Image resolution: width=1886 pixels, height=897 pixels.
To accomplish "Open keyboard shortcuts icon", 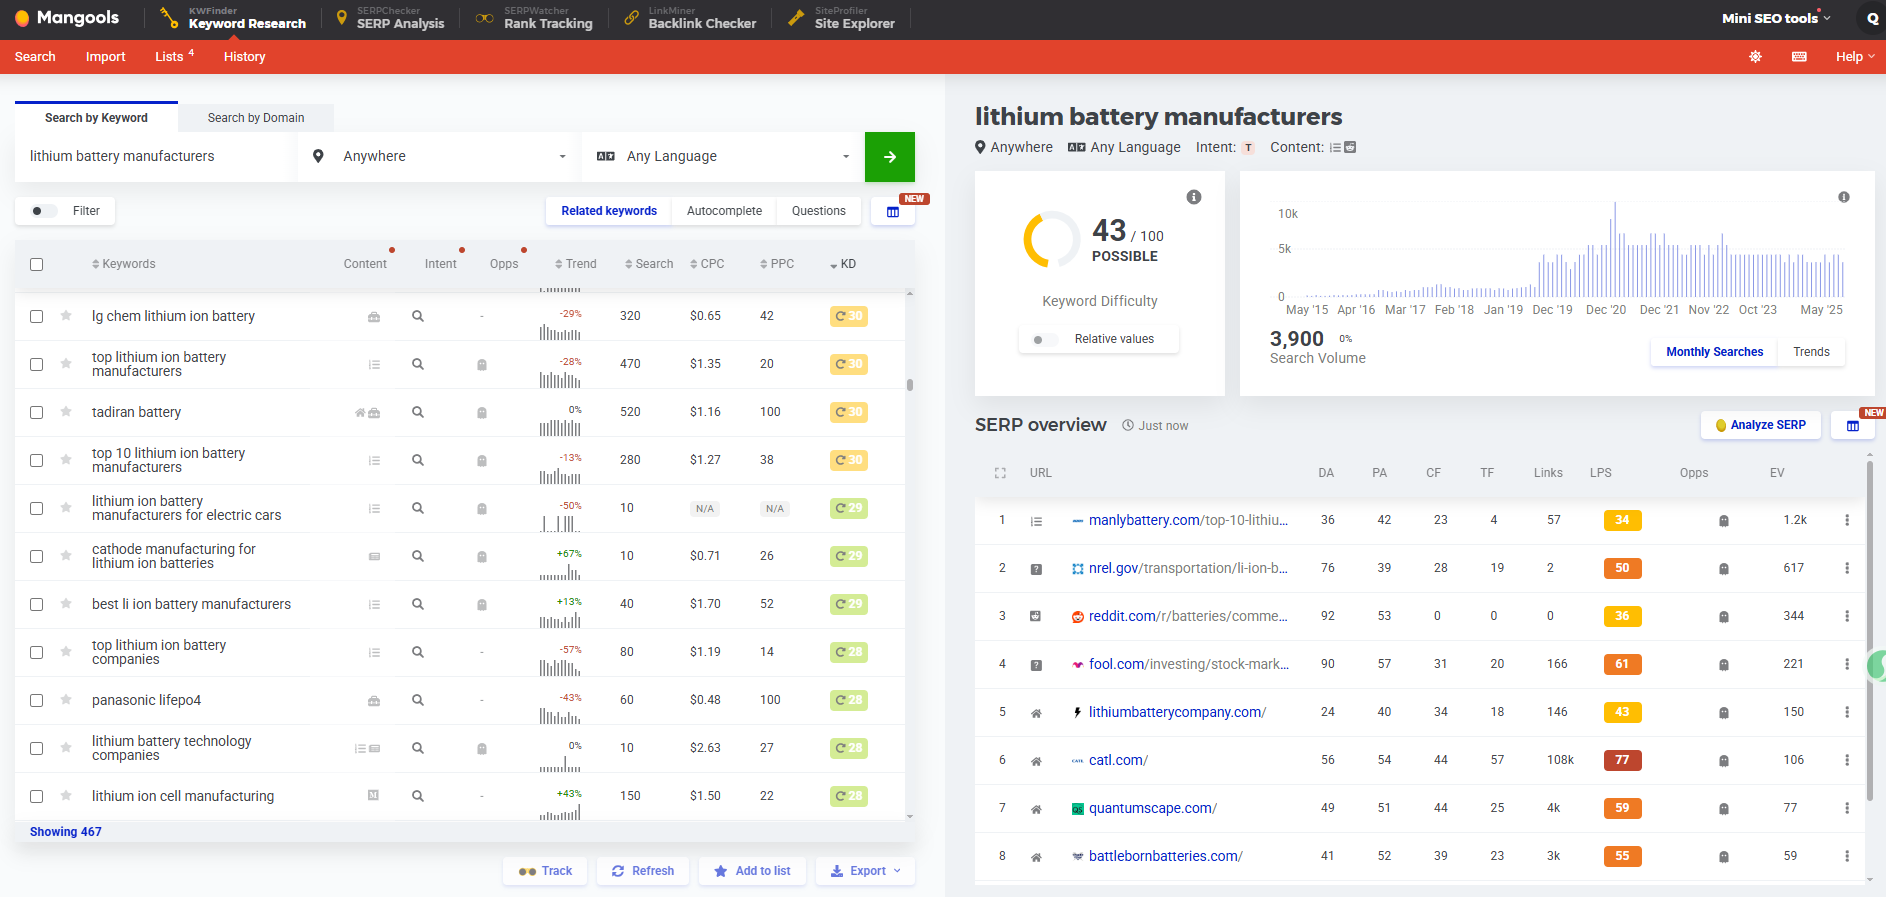I will (x=1799, y=57).
